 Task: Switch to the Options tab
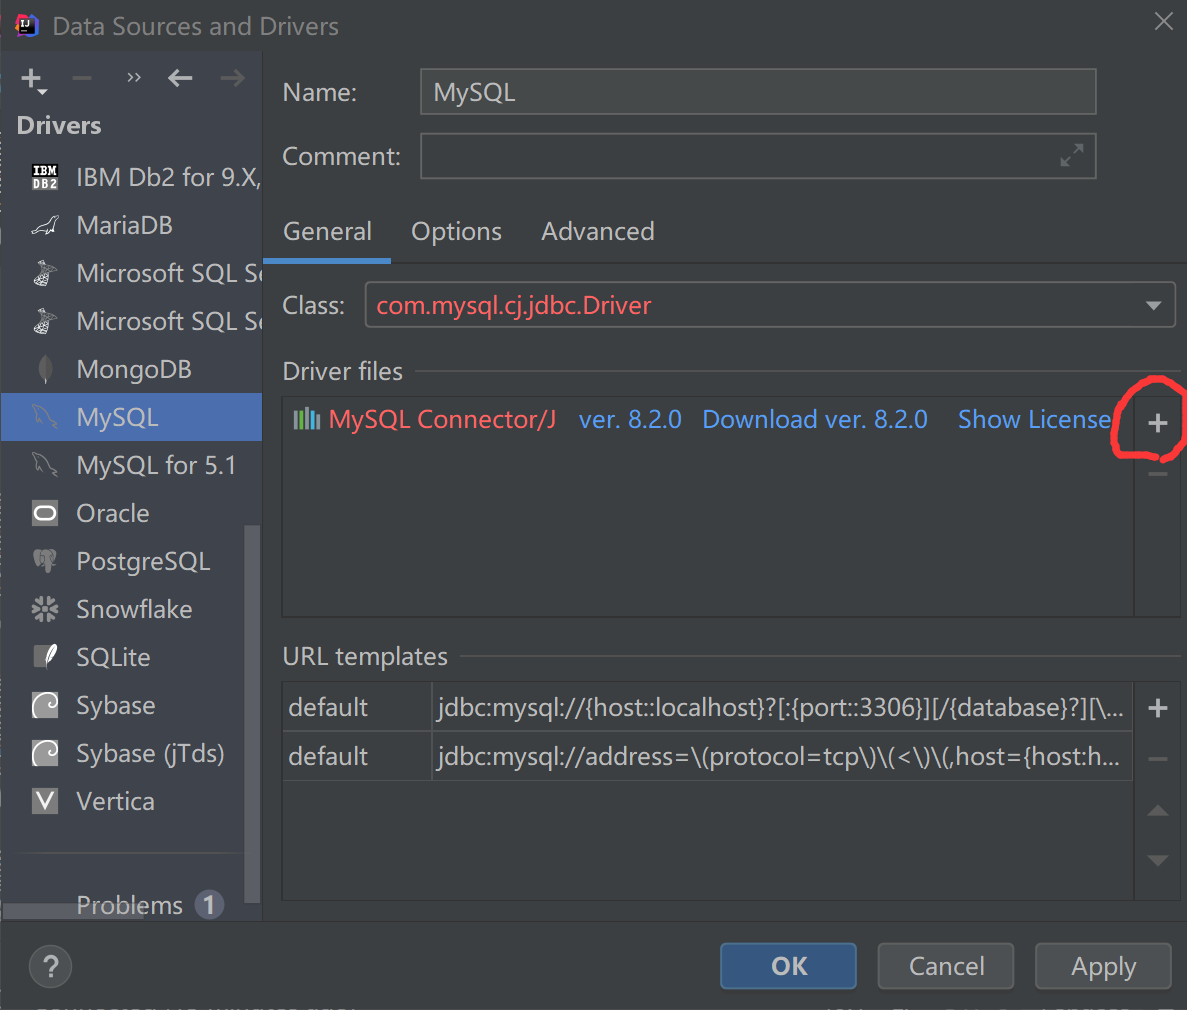(x=456, y=231)
